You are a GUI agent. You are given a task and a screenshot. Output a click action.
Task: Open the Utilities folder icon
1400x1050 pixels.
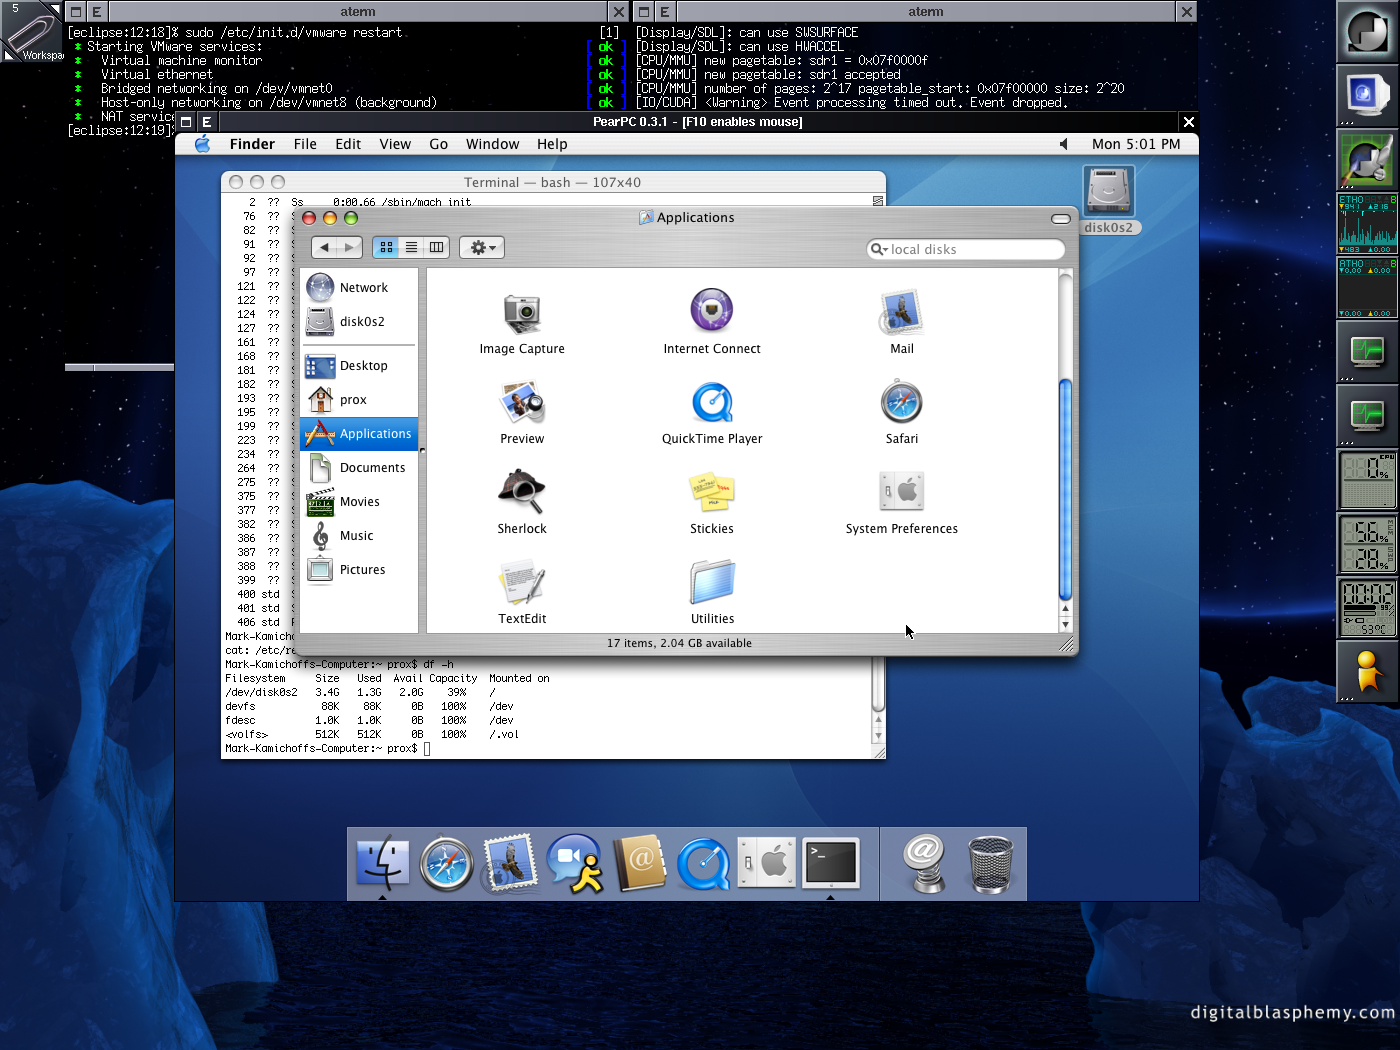(712, 582)
